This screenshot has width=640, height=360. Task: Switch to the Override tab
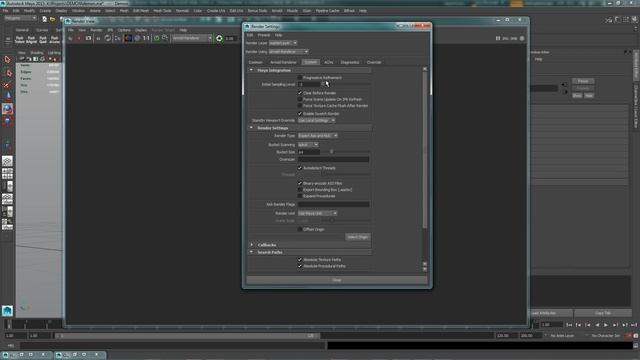(374, 62)
